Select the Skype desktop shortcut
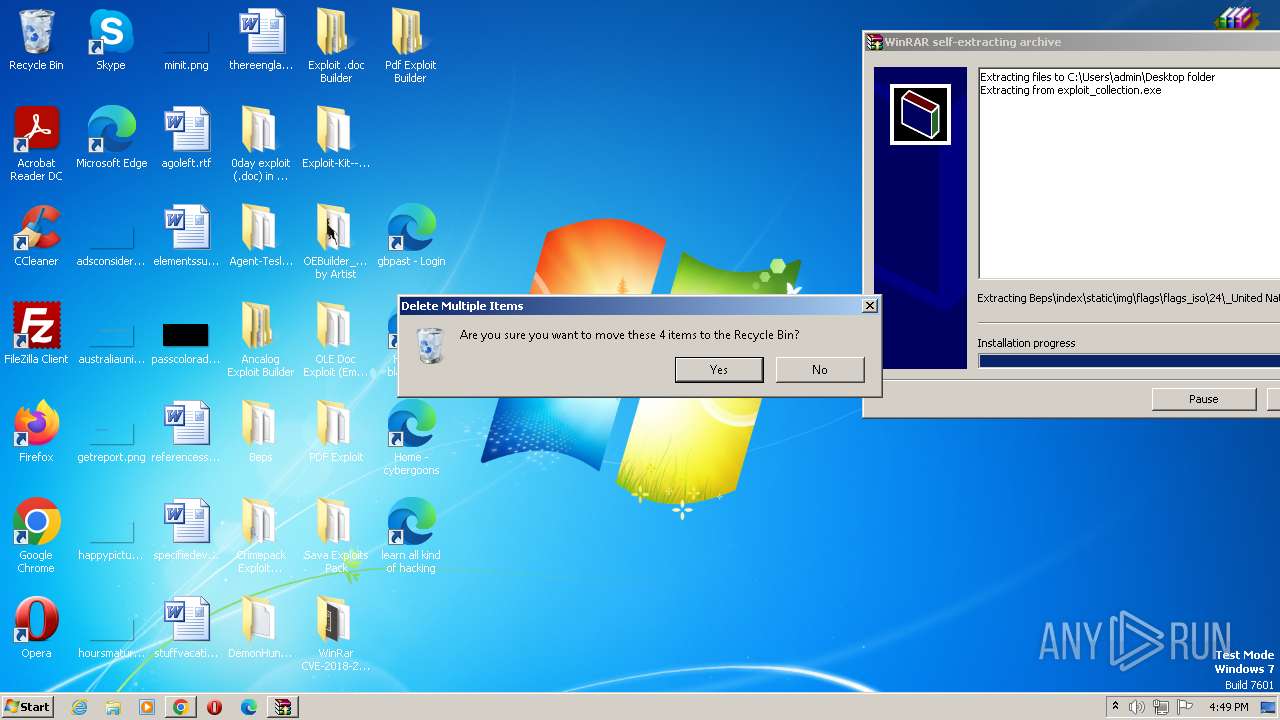The image size is (1280, 720). point(111,41)
